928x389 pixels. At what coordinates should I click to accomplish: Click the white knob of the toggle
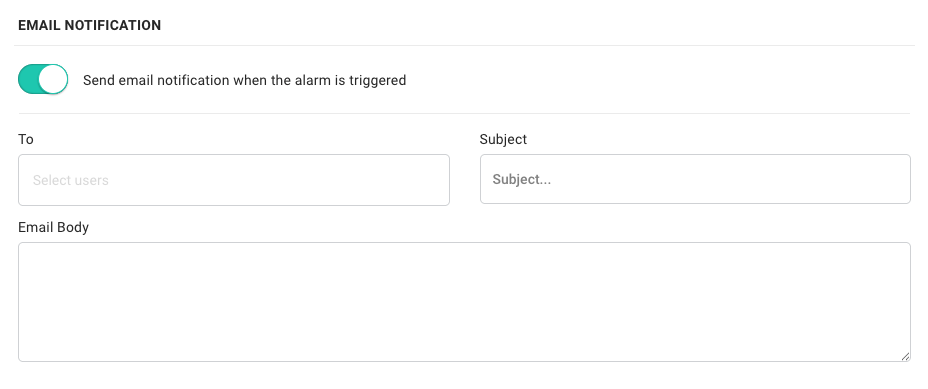53,79
